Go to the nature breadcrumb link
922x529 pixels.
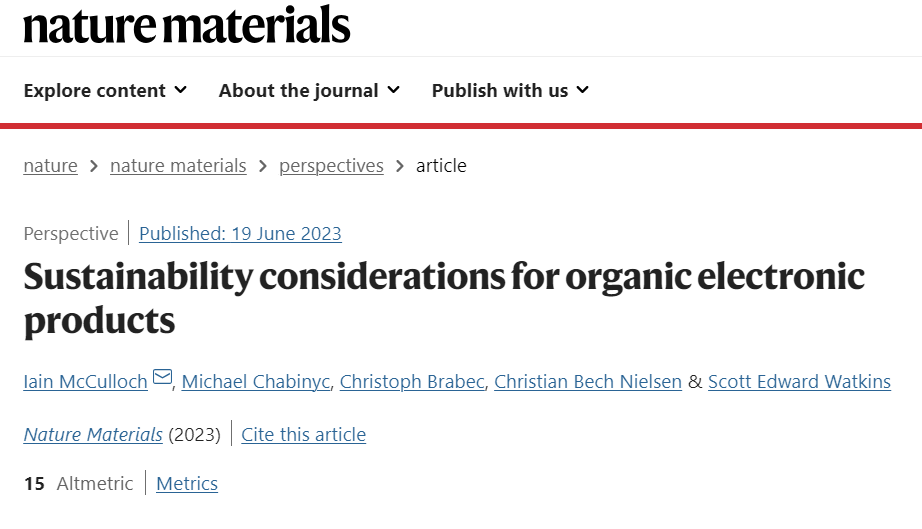click(x=51, y=166)
